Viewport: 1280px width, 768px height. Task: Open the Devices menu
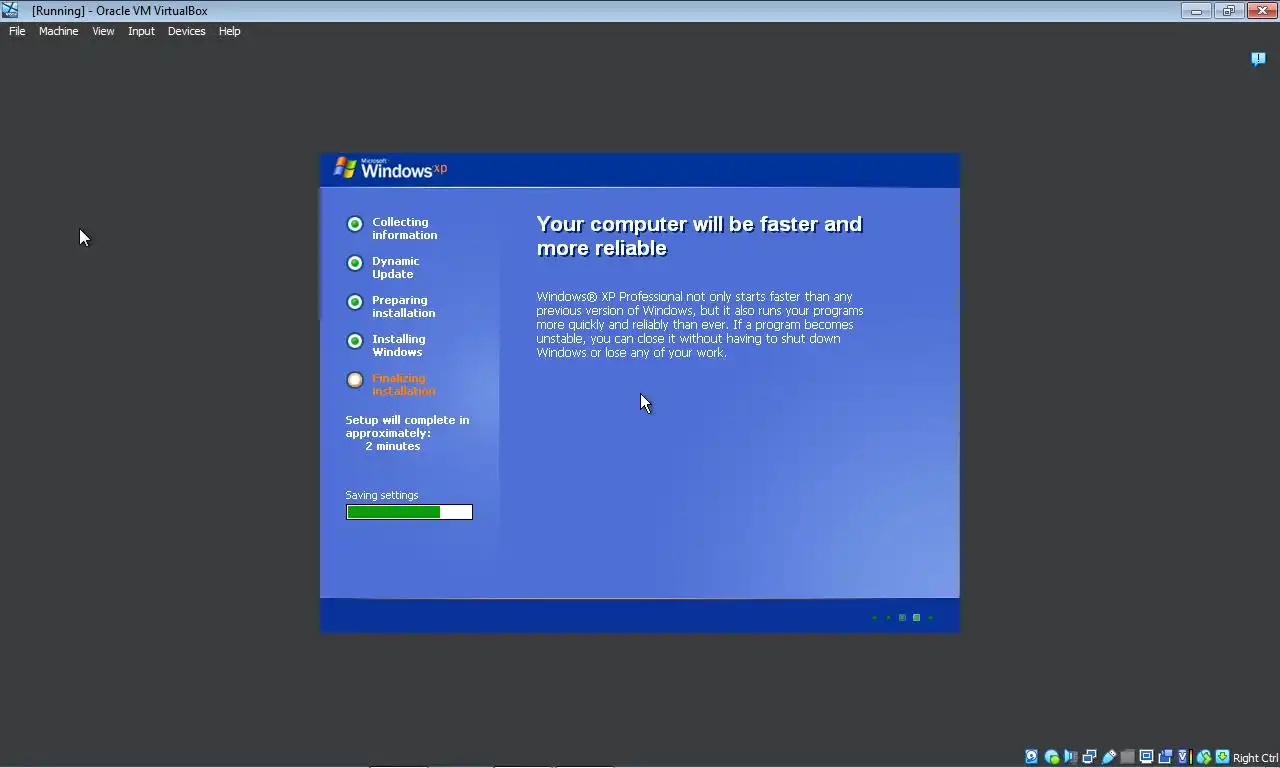186,31
